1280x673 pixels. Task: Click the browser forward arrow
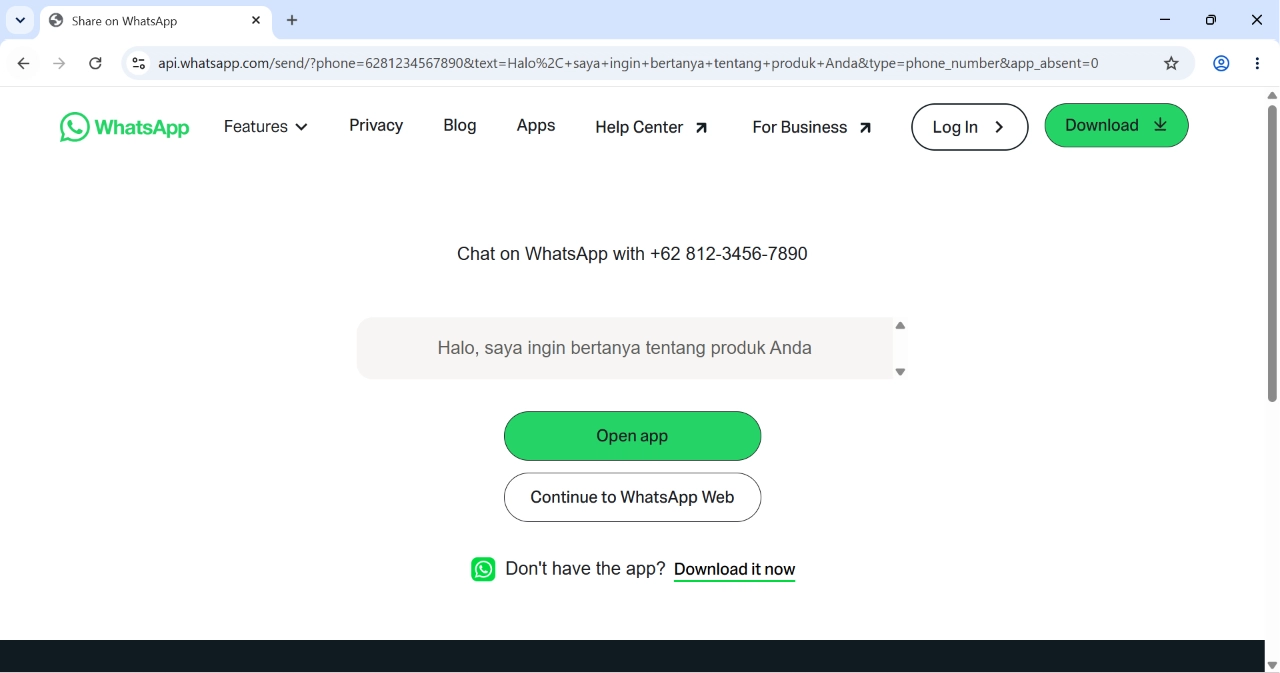point(59,63)
